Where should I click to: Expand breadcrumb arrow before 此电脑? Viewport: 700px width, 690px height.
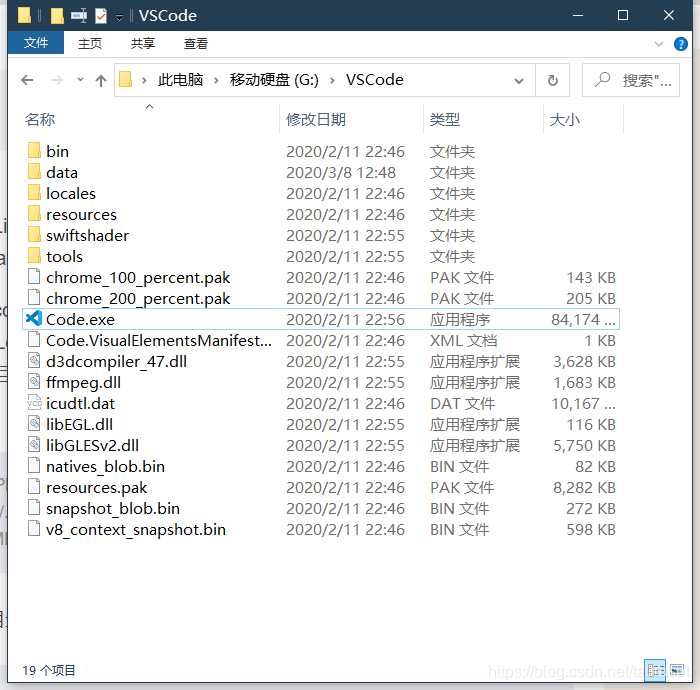click(x=144, y=80)
